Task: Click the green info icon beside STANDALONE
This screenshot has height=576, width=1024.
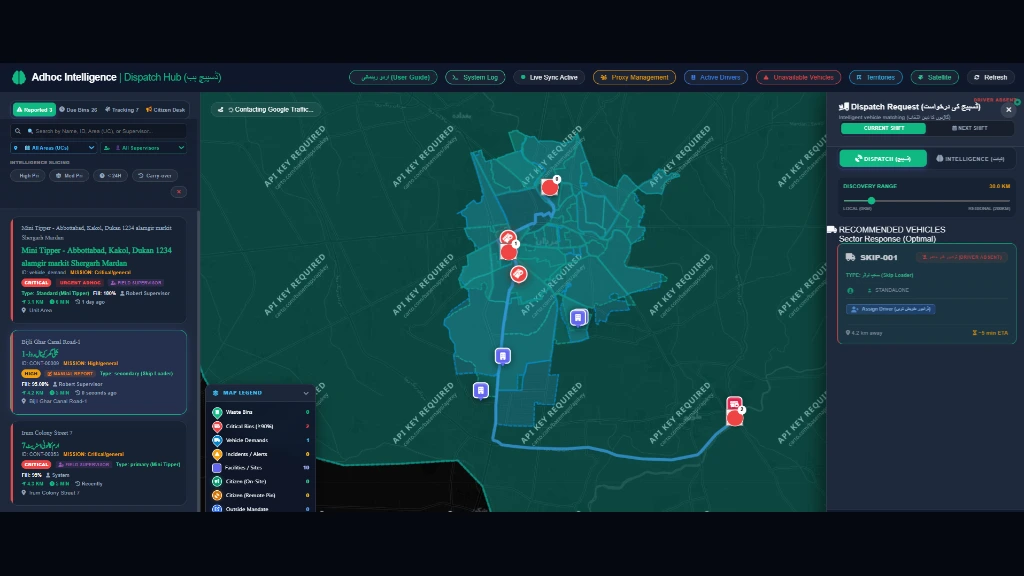Action: coord(850,291)
